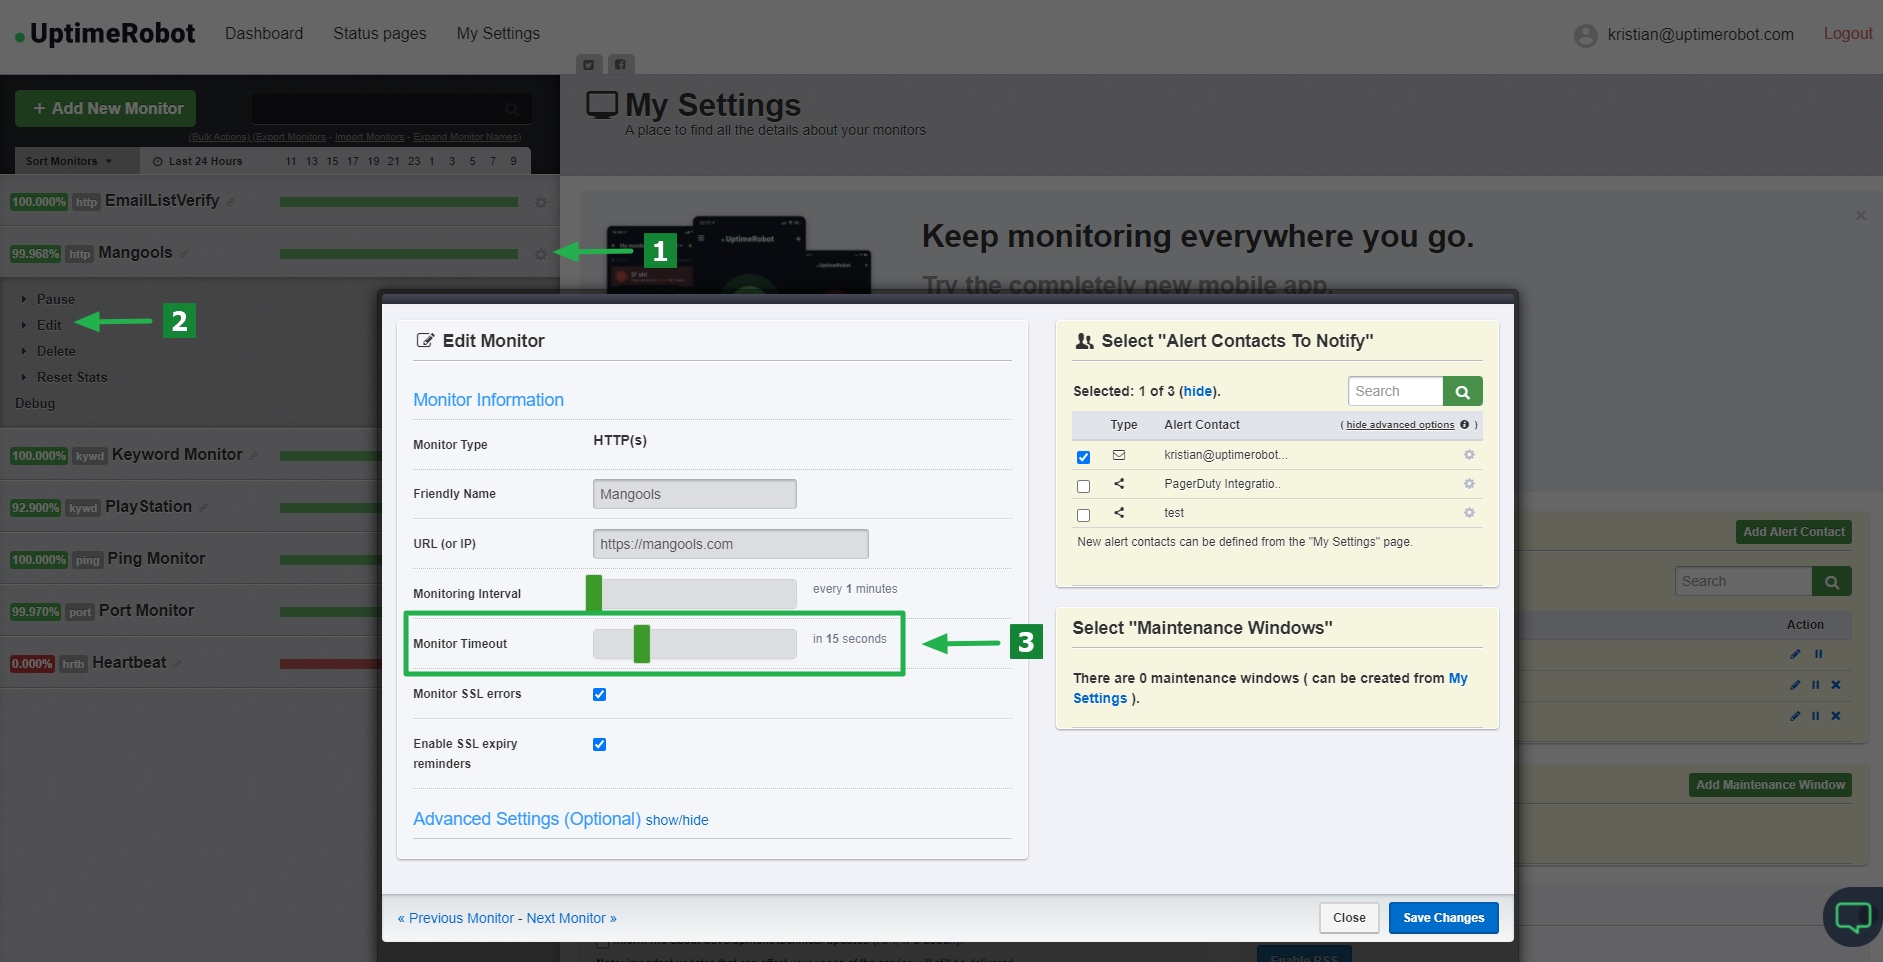Open the gear menu for EmailListVerify monitor
The height and width of the screenshot is (962, 1883).
[541, 202]
